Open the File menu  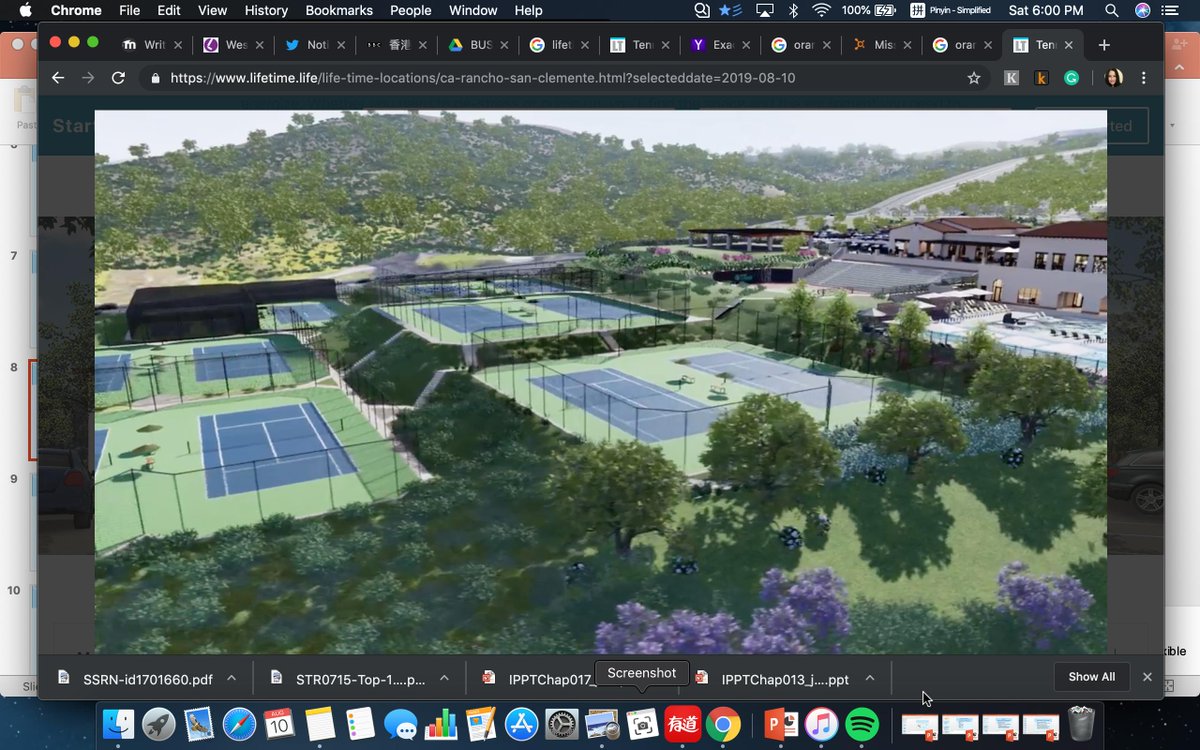(x=129, y=10)
